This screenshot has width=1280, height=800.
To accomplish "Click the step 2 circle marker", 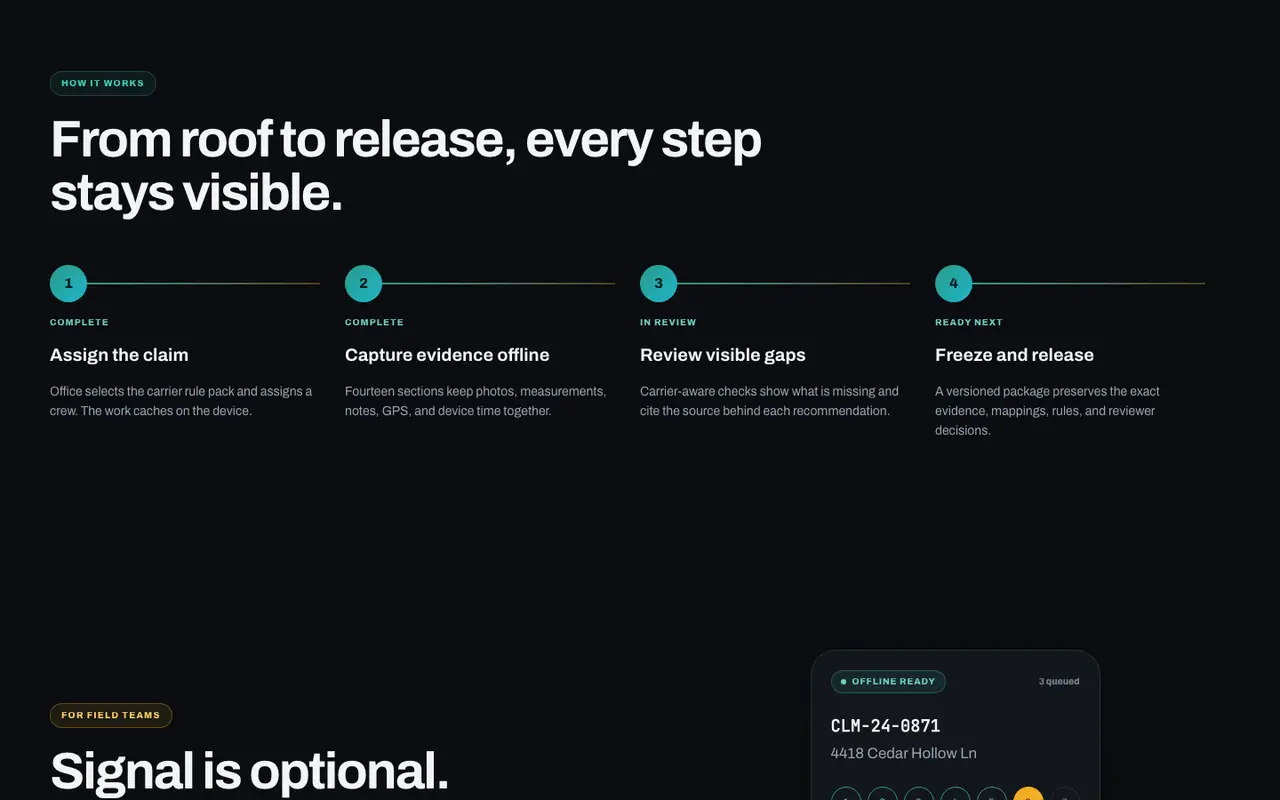I will 363,283.
